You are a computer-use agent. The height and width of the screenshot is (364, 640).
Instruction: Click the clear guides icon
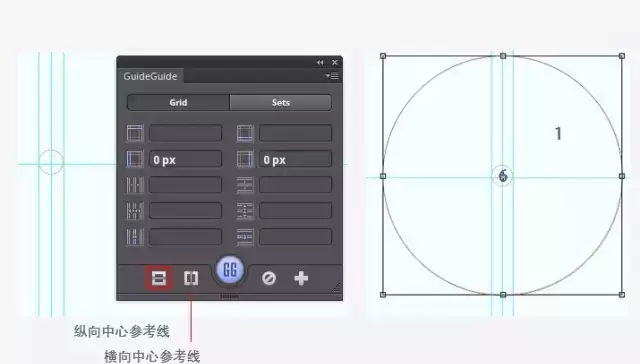tap(269, 278)
